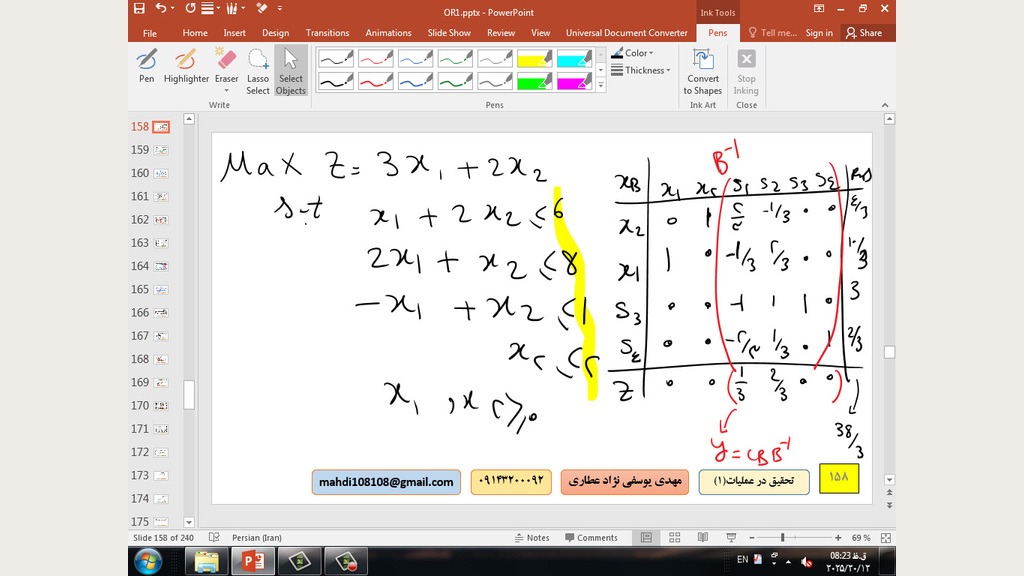Click the Share button
The width and height of the screenshot is (1024, 576).
pyautogui.click(x=864, y=33)
